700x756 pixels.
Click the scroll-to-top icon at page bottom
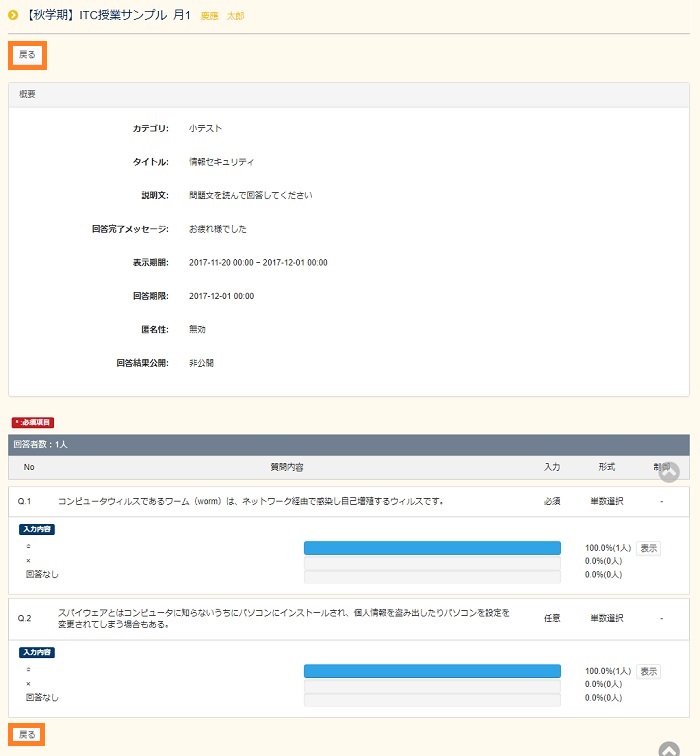point(669,749)
